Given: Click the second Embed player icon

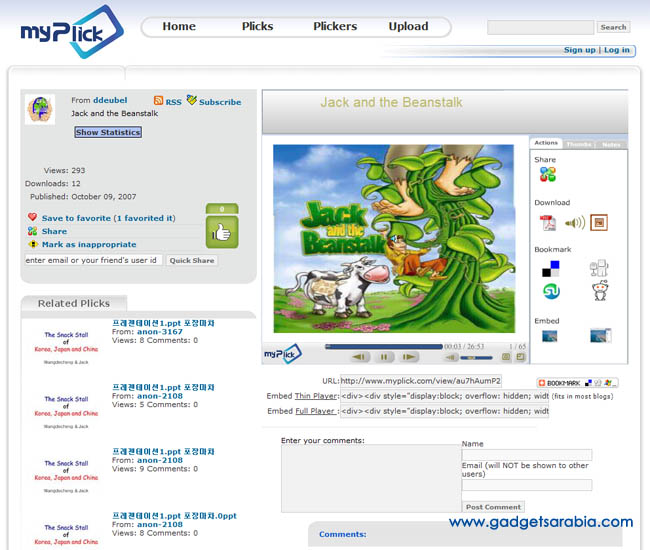Looking at the screenshot, I should 601,336.
